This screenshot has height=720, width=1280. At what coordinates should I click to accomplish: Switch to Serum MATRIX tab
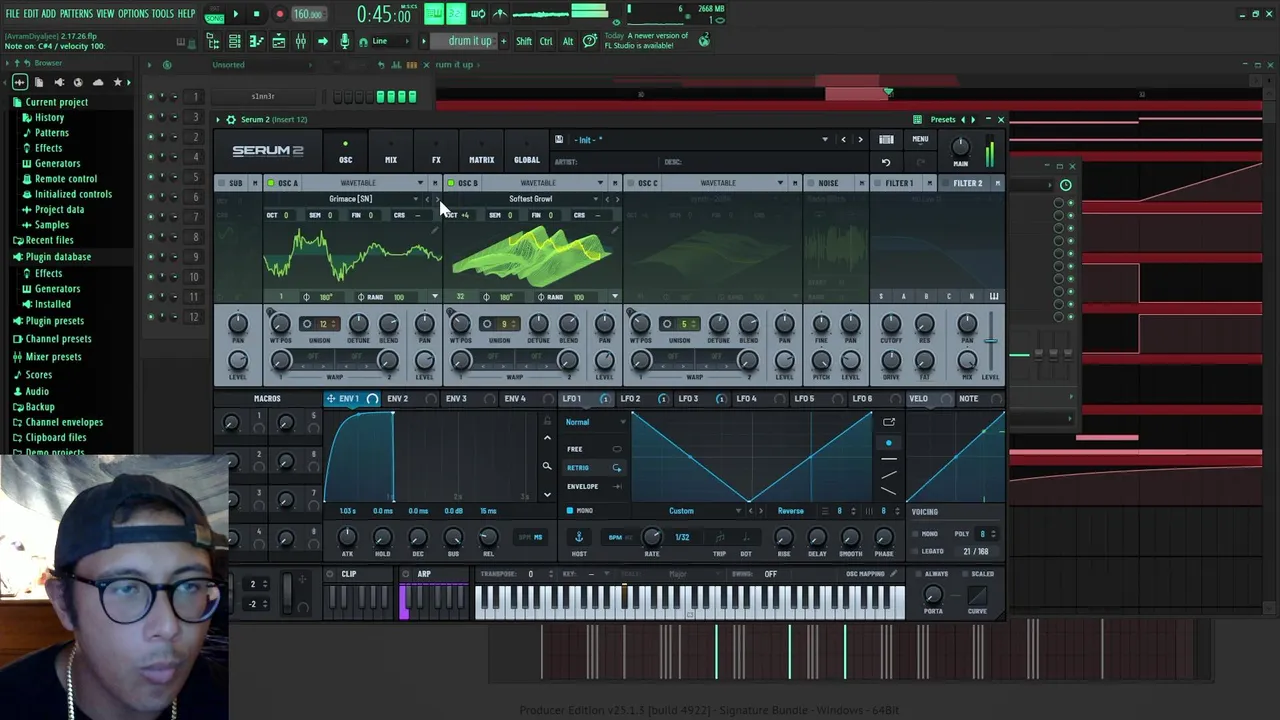(x=481, y=151)
